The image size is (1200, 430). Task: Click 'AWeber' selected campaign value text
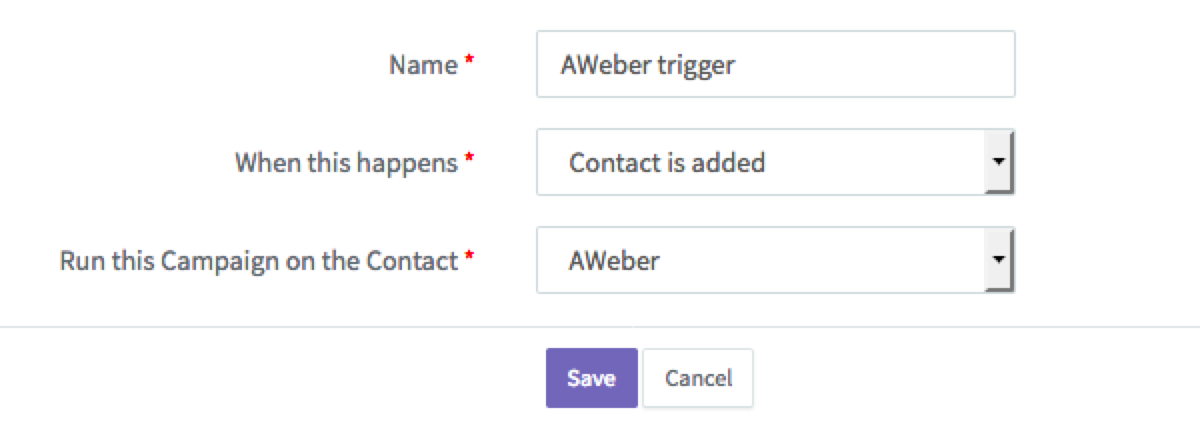click(614, 261)
